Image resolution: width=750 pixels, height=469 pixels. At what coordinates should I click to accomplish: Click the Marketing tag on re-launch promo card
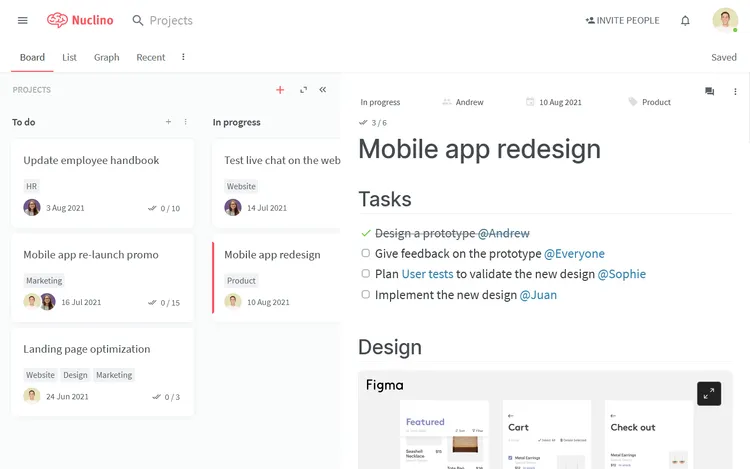click(44, 281)
